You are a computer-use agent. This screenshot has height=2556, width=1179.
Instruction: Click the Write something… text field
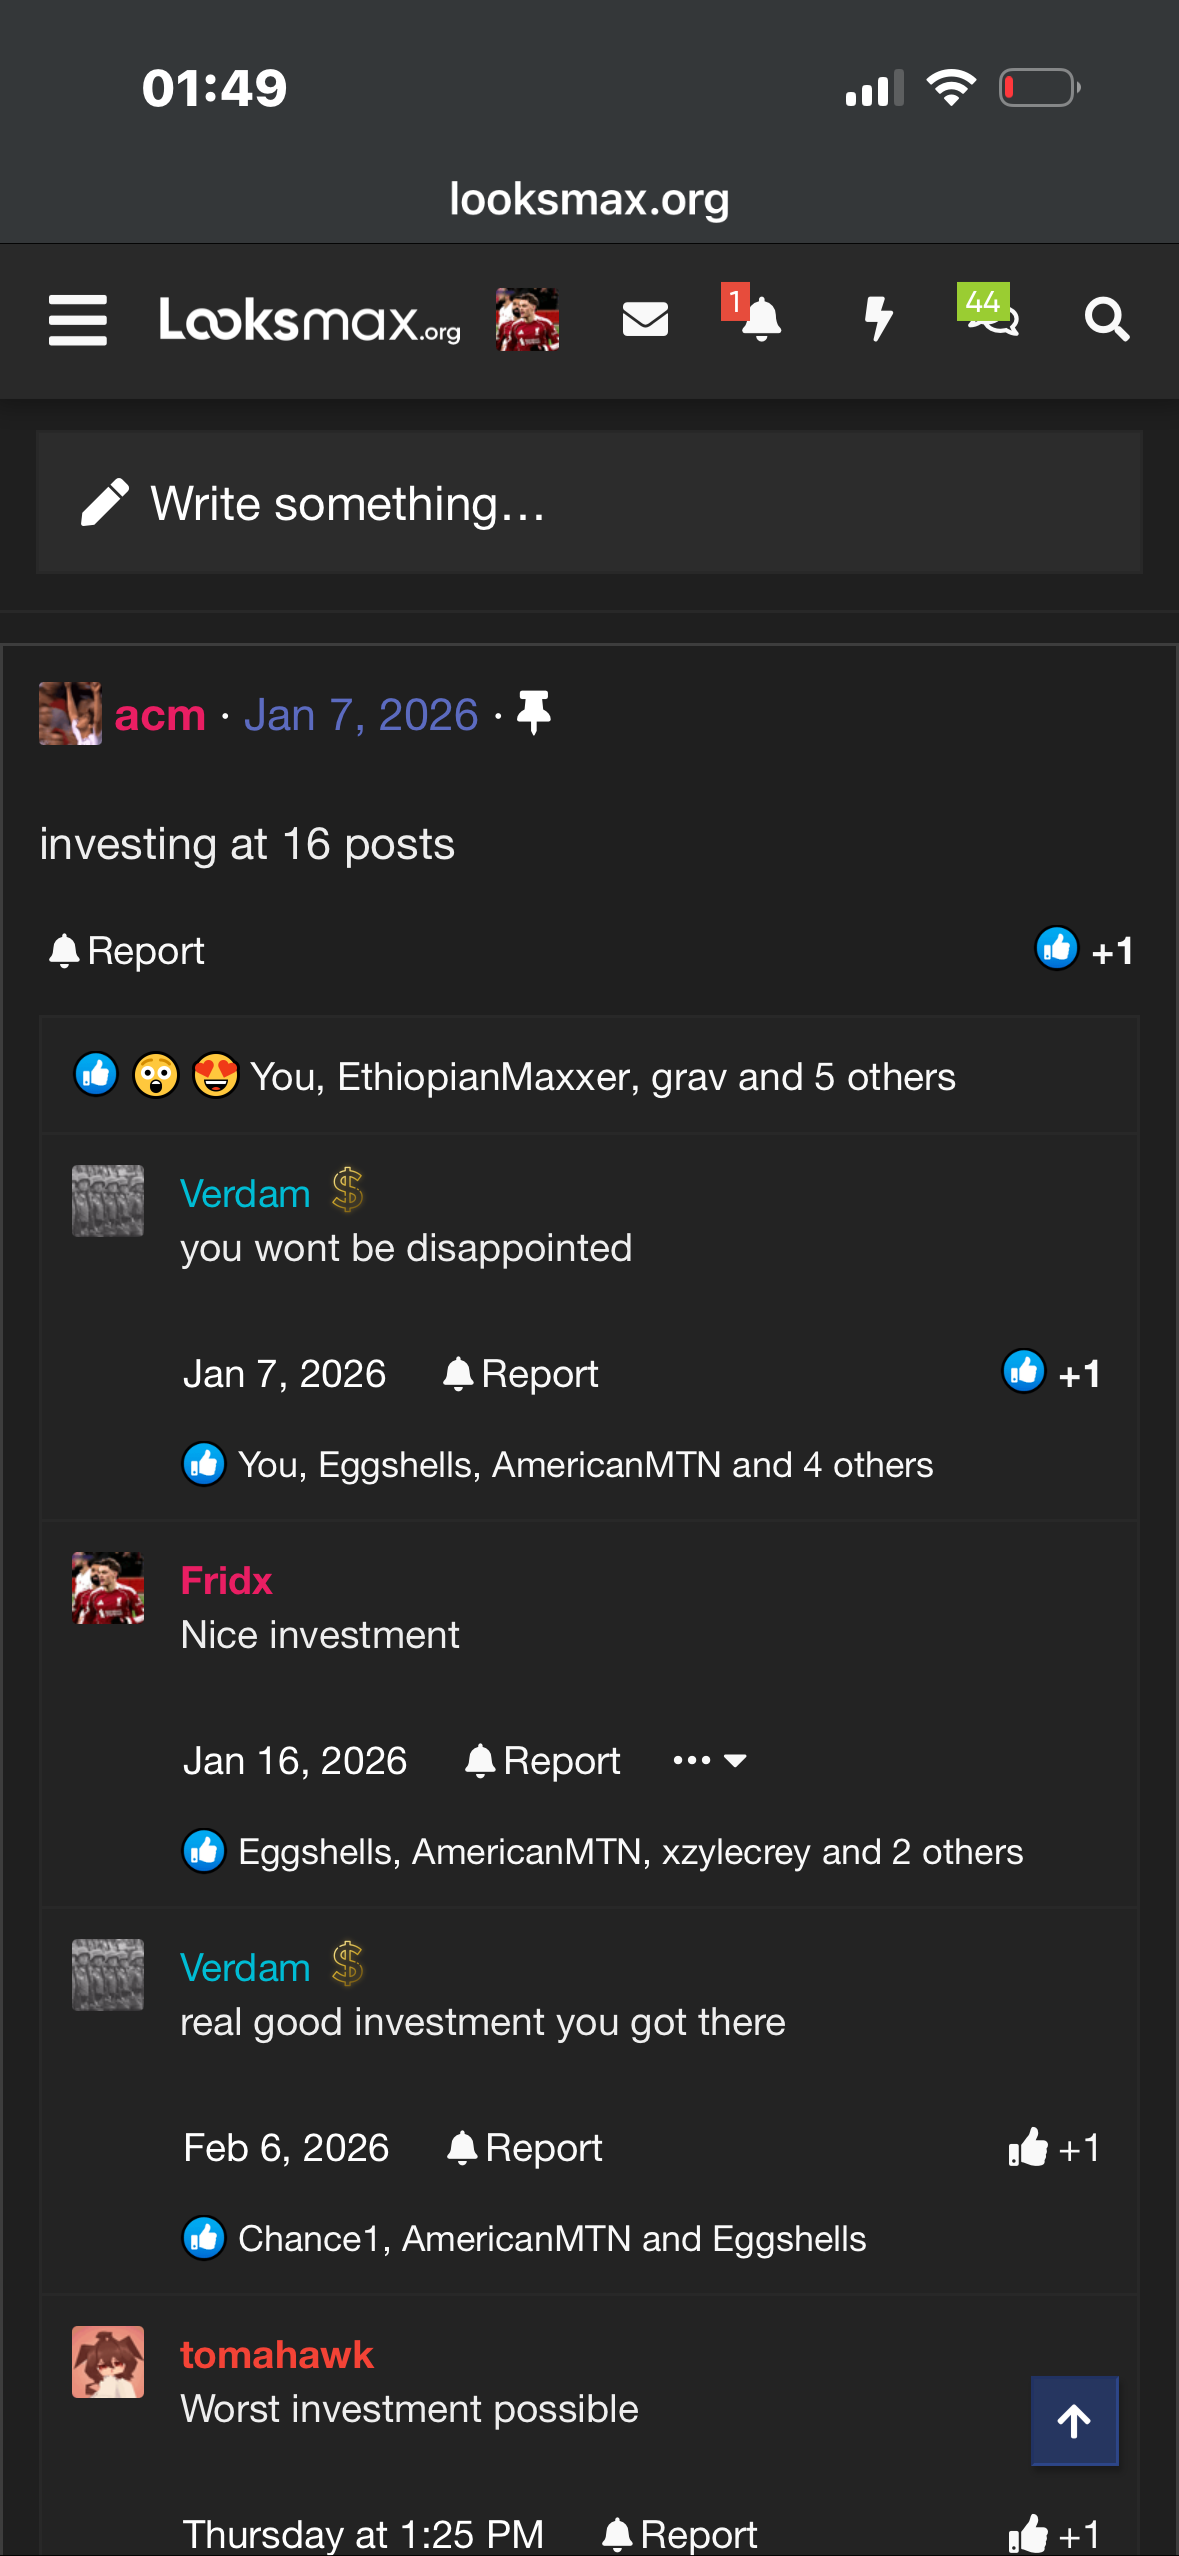(x=589, y=503)
